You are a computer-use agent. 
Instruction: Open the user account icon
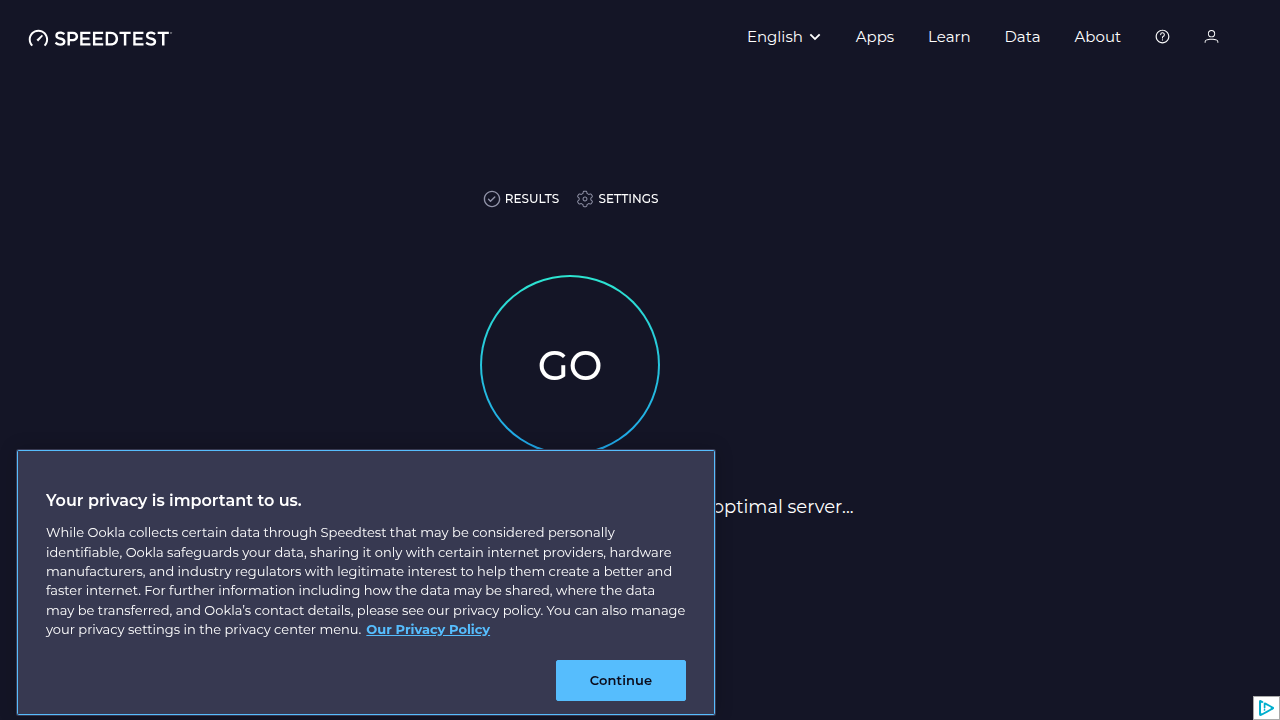(x=1211, y=37)
